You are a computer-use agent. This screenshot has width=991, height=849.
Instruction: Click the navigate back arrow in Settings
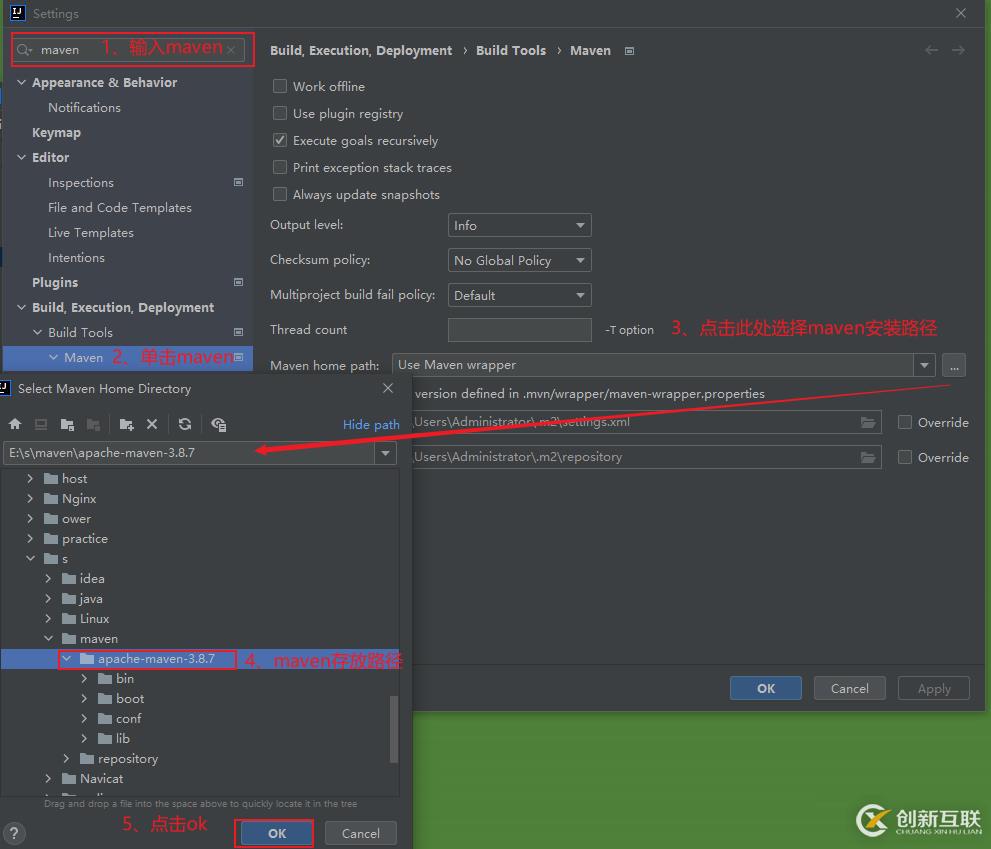932,50
